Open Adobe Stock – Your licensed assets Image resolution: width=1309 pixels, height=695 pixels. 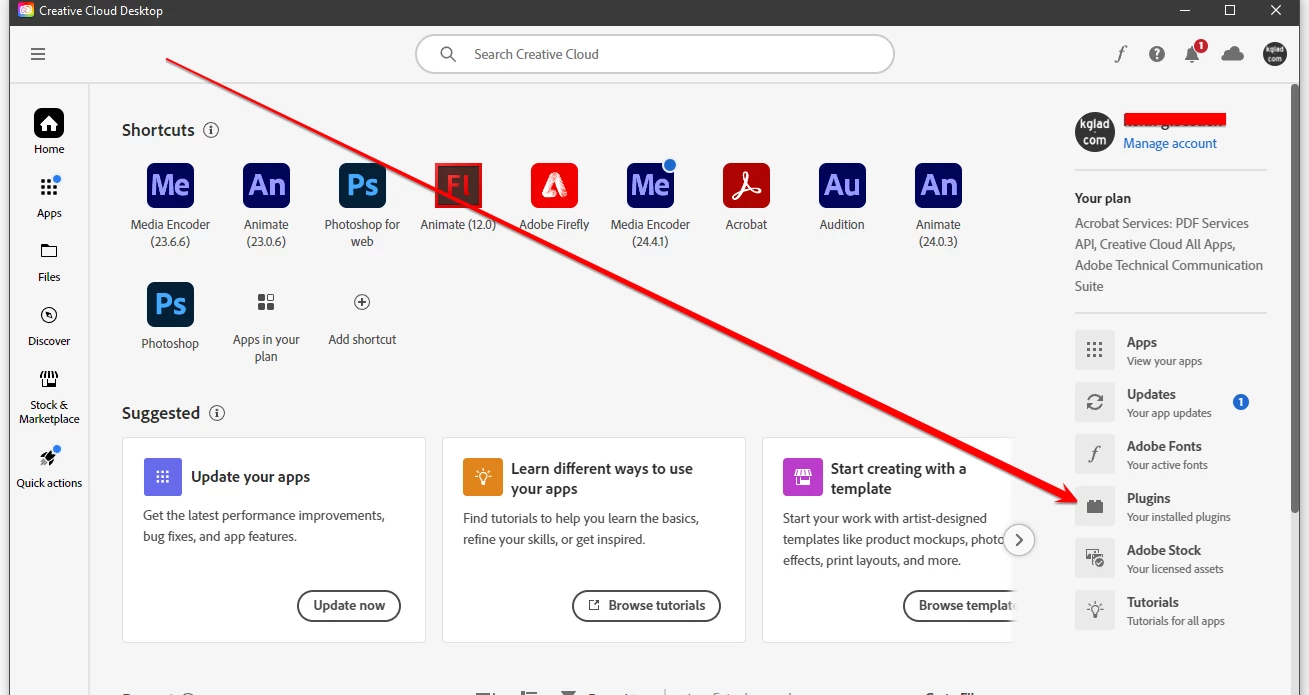[x=1170, y=559]
